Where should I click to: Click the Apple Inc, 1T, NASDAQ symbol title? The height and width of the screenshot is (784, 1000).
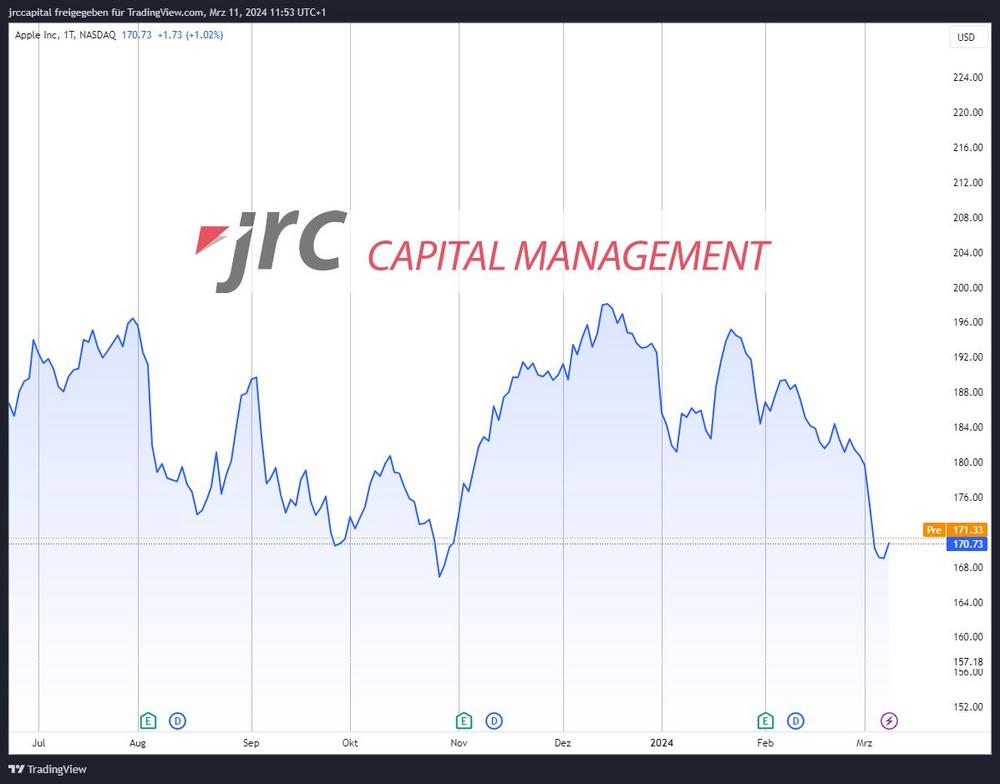click(65, 35)
